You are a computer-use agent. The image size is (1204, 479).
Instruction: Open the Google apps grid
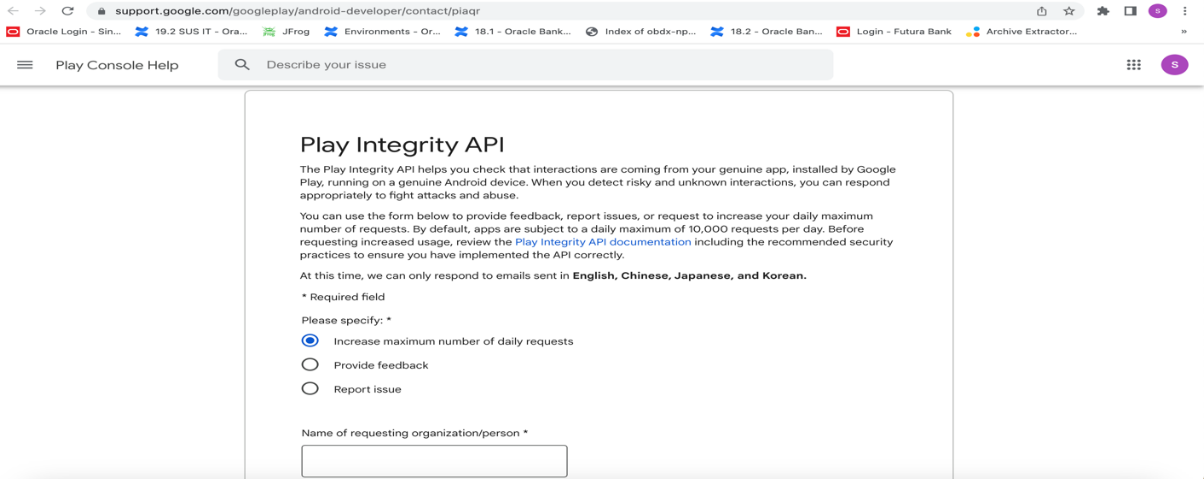pos(1133,65)
